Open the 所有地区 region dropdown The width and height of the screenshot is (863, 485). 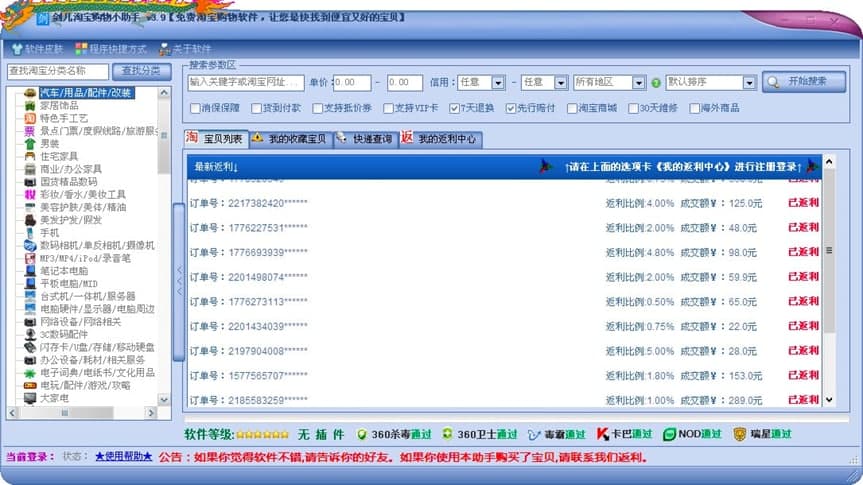[x=638, y=83]
